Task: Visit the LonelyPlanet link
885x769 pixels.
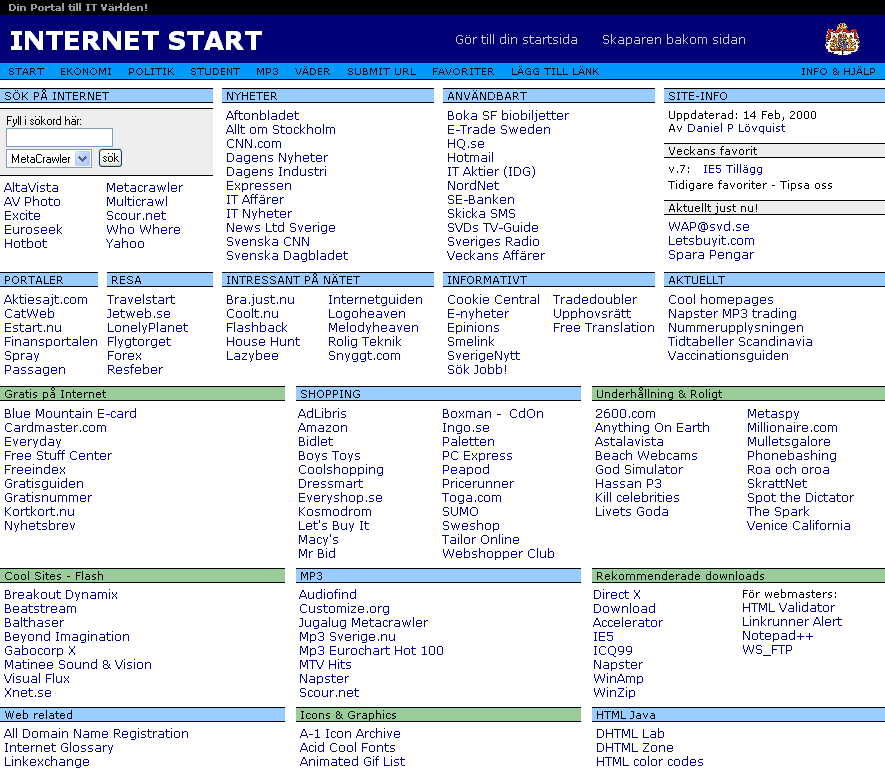Action: pyautogui.click(x=147, y=327)
